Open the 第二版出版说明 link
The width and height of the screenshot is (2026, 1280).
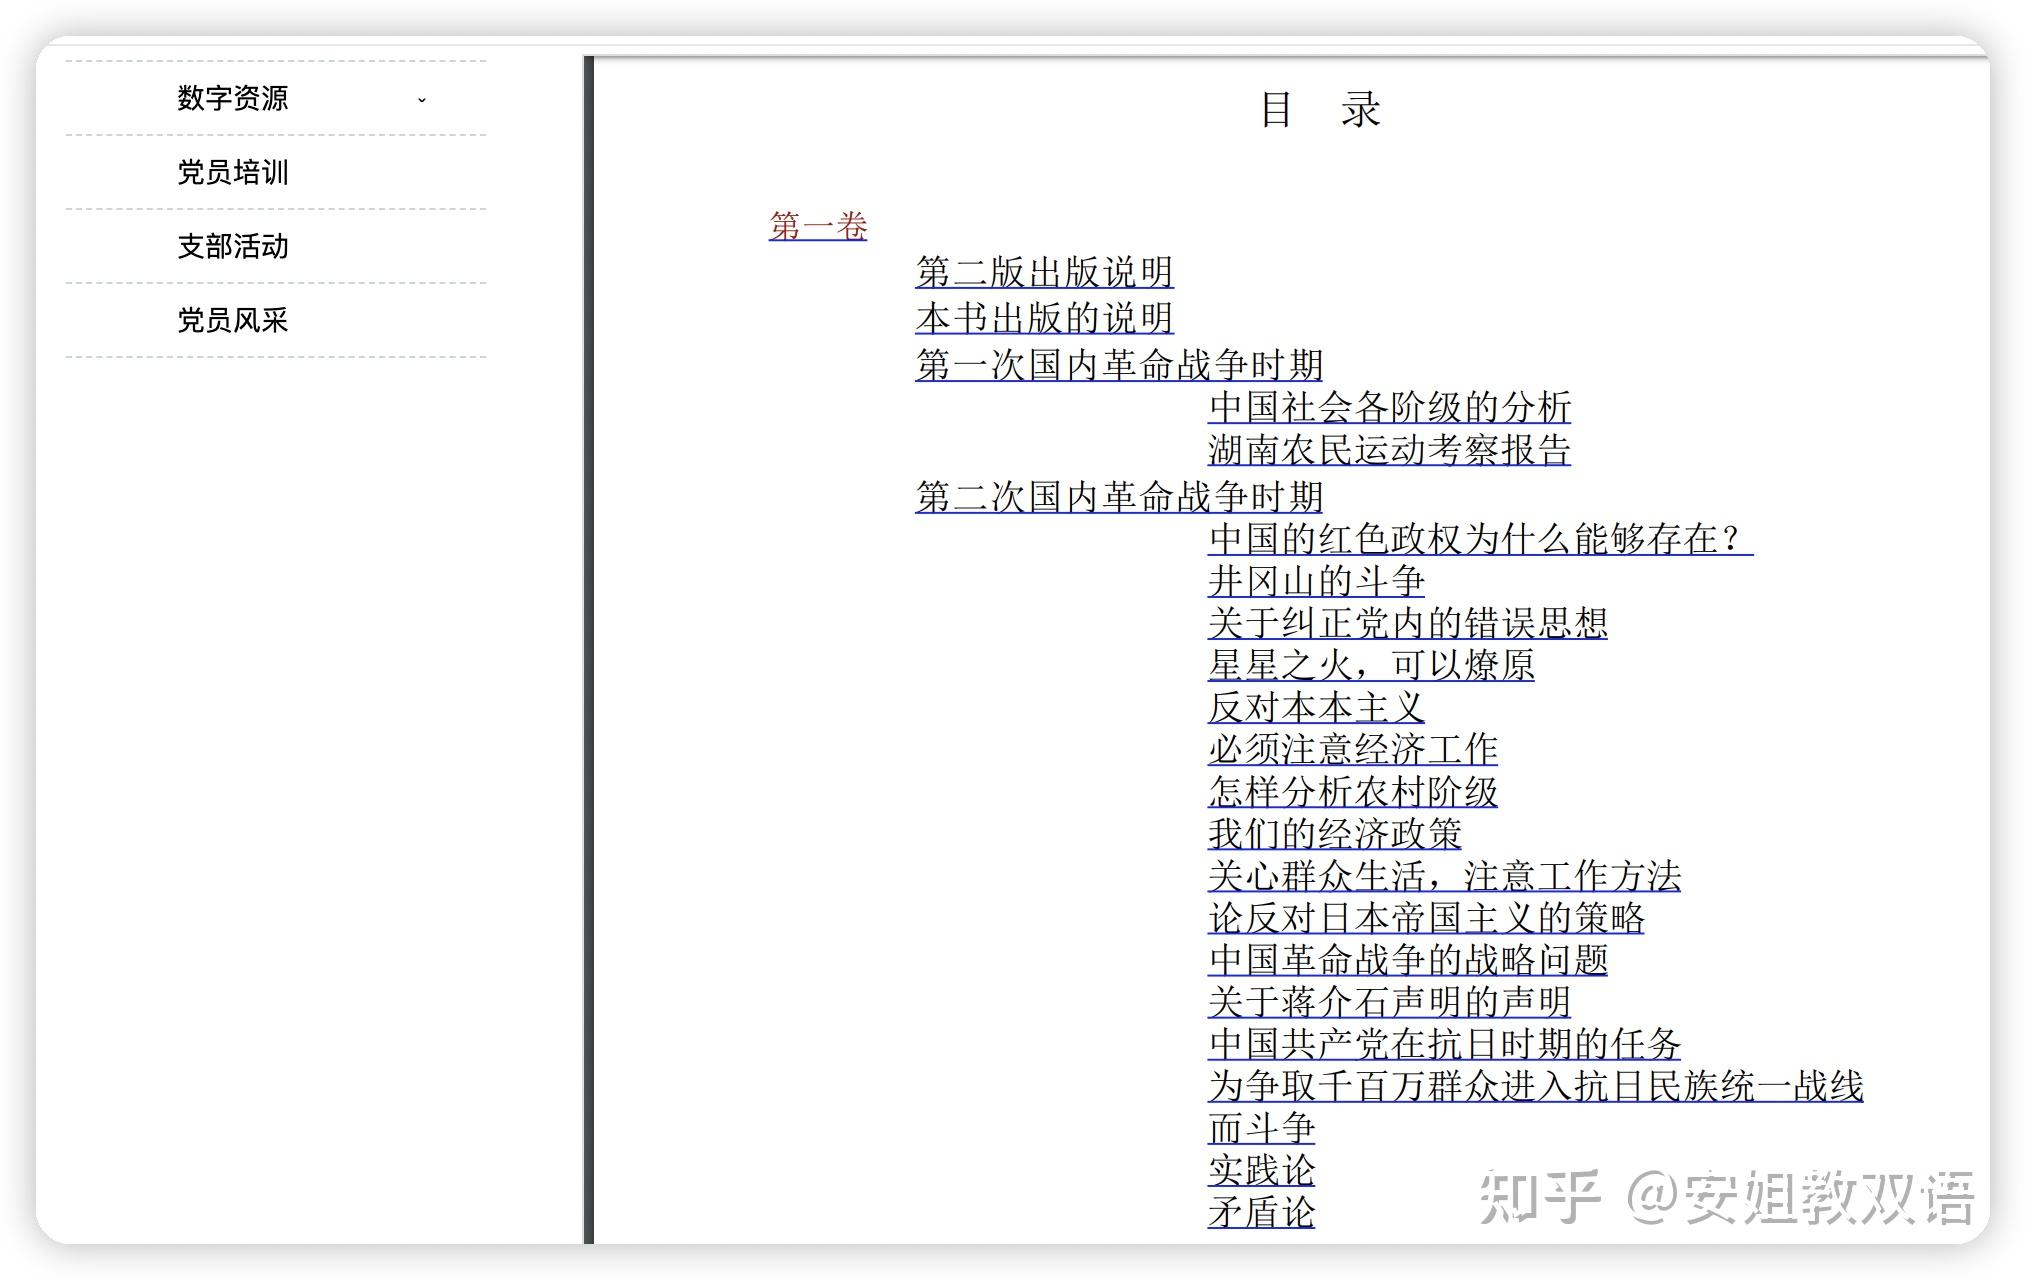click(1043, 272)
